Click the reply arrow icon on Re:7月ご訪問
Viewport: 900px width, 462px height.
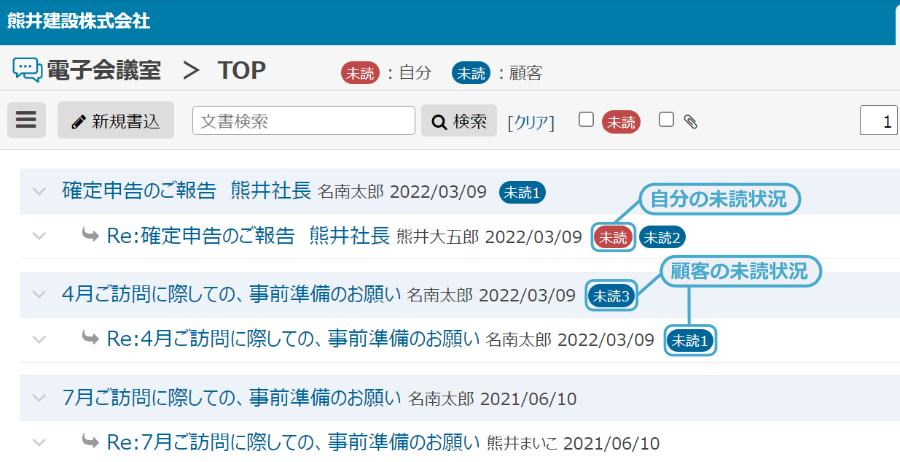[90, 441]
